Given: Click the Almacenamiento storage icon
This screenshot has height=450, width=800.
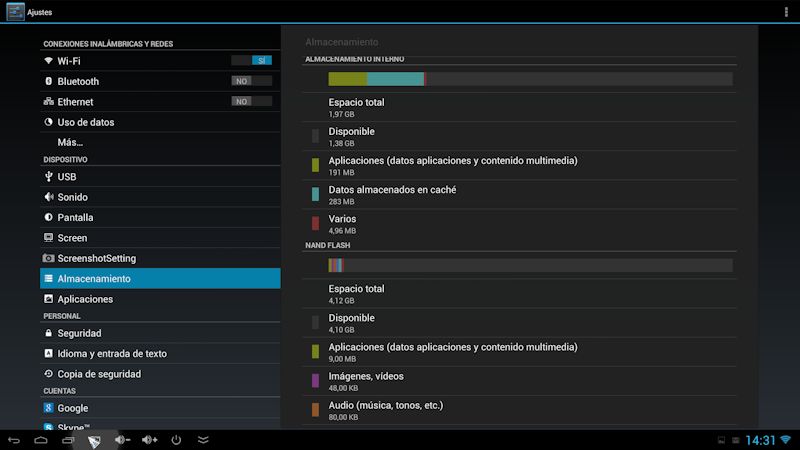Looking at the screenshot, I should coord(48,279).
